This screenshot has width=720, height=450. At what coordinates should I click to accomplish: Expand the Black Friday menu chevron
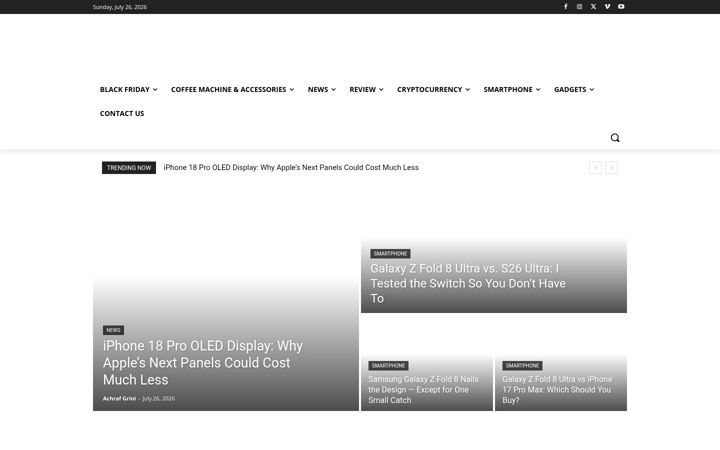click(x=155, y=90)
